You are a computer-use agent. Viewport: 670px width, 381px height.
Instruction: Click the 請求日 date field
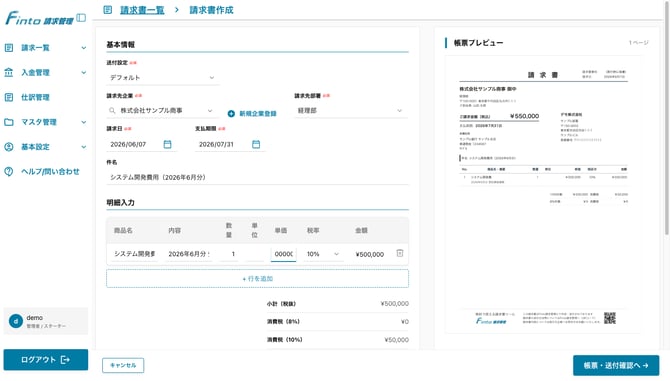click(141, 144)
